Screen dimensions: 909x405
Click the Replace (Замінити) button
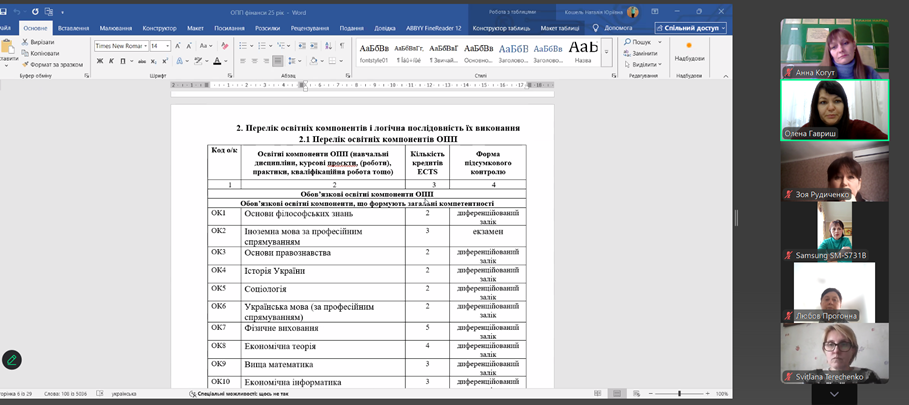click(x=642, y=53)
